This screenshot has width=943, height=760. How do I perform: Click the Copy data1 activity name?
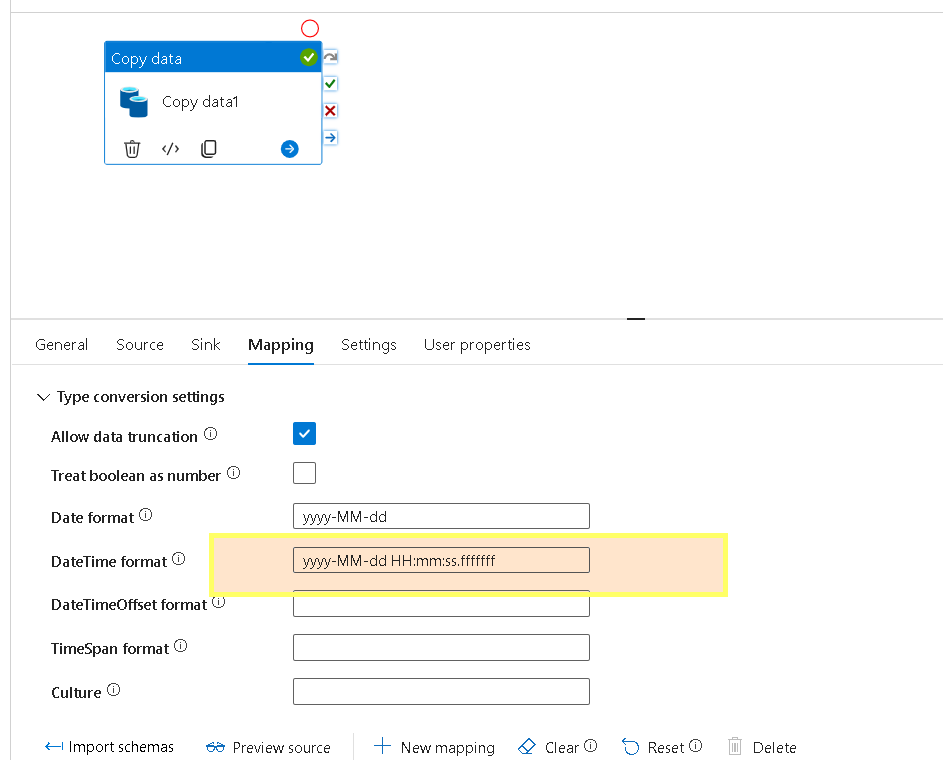coord(200,102)
